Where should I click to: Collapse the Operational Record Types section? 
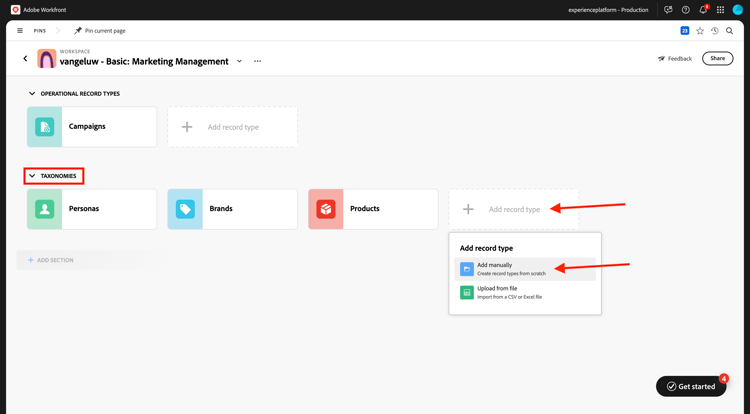point(32,94)
